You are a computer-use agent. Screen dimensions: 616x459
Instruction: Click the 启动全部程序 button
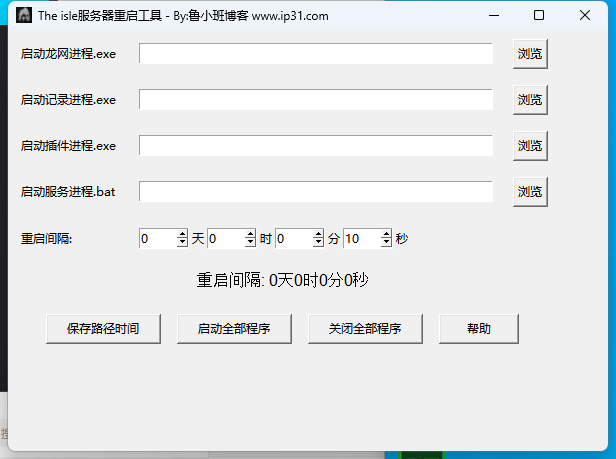(x=234, y=329)
